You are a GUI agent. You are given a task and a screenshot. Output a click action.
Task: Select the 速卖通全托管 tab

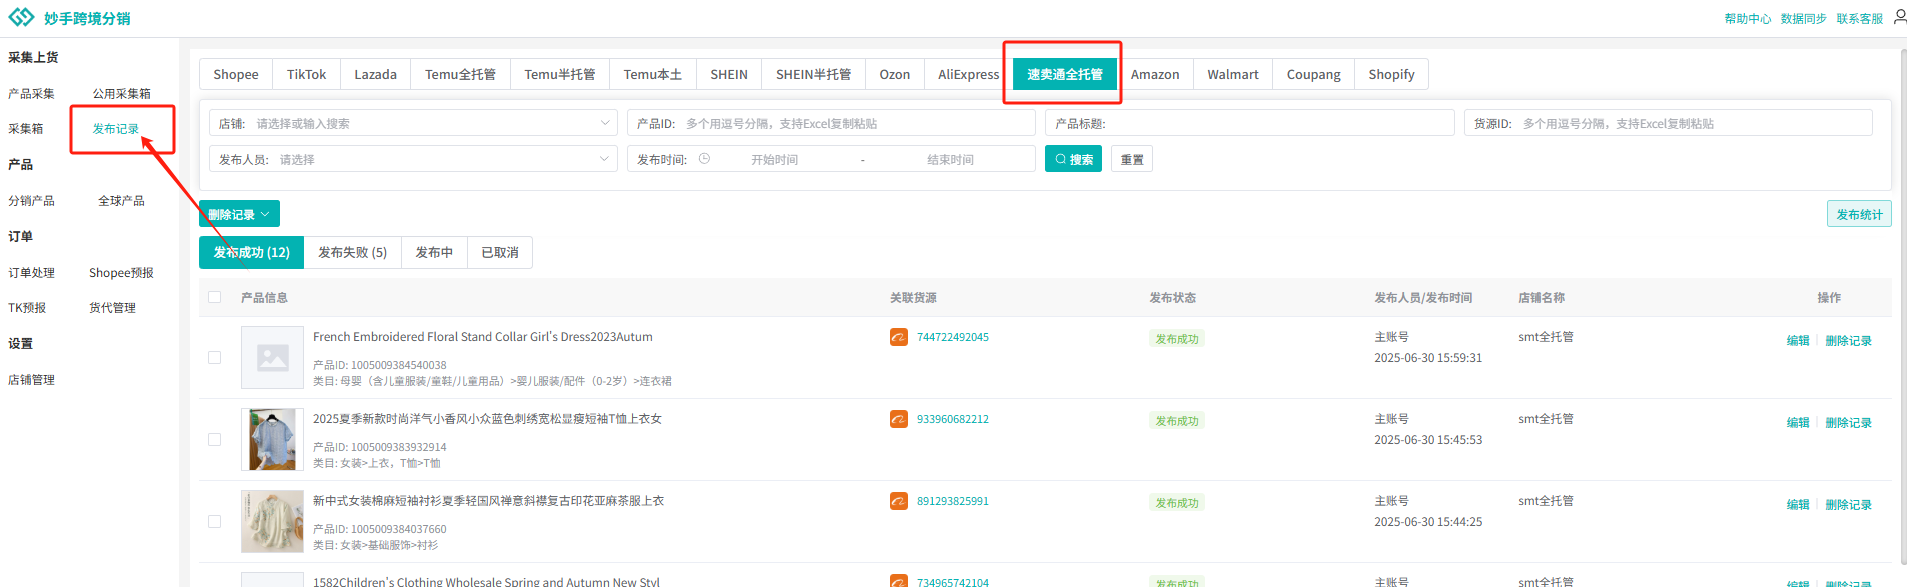[1065, 74]
